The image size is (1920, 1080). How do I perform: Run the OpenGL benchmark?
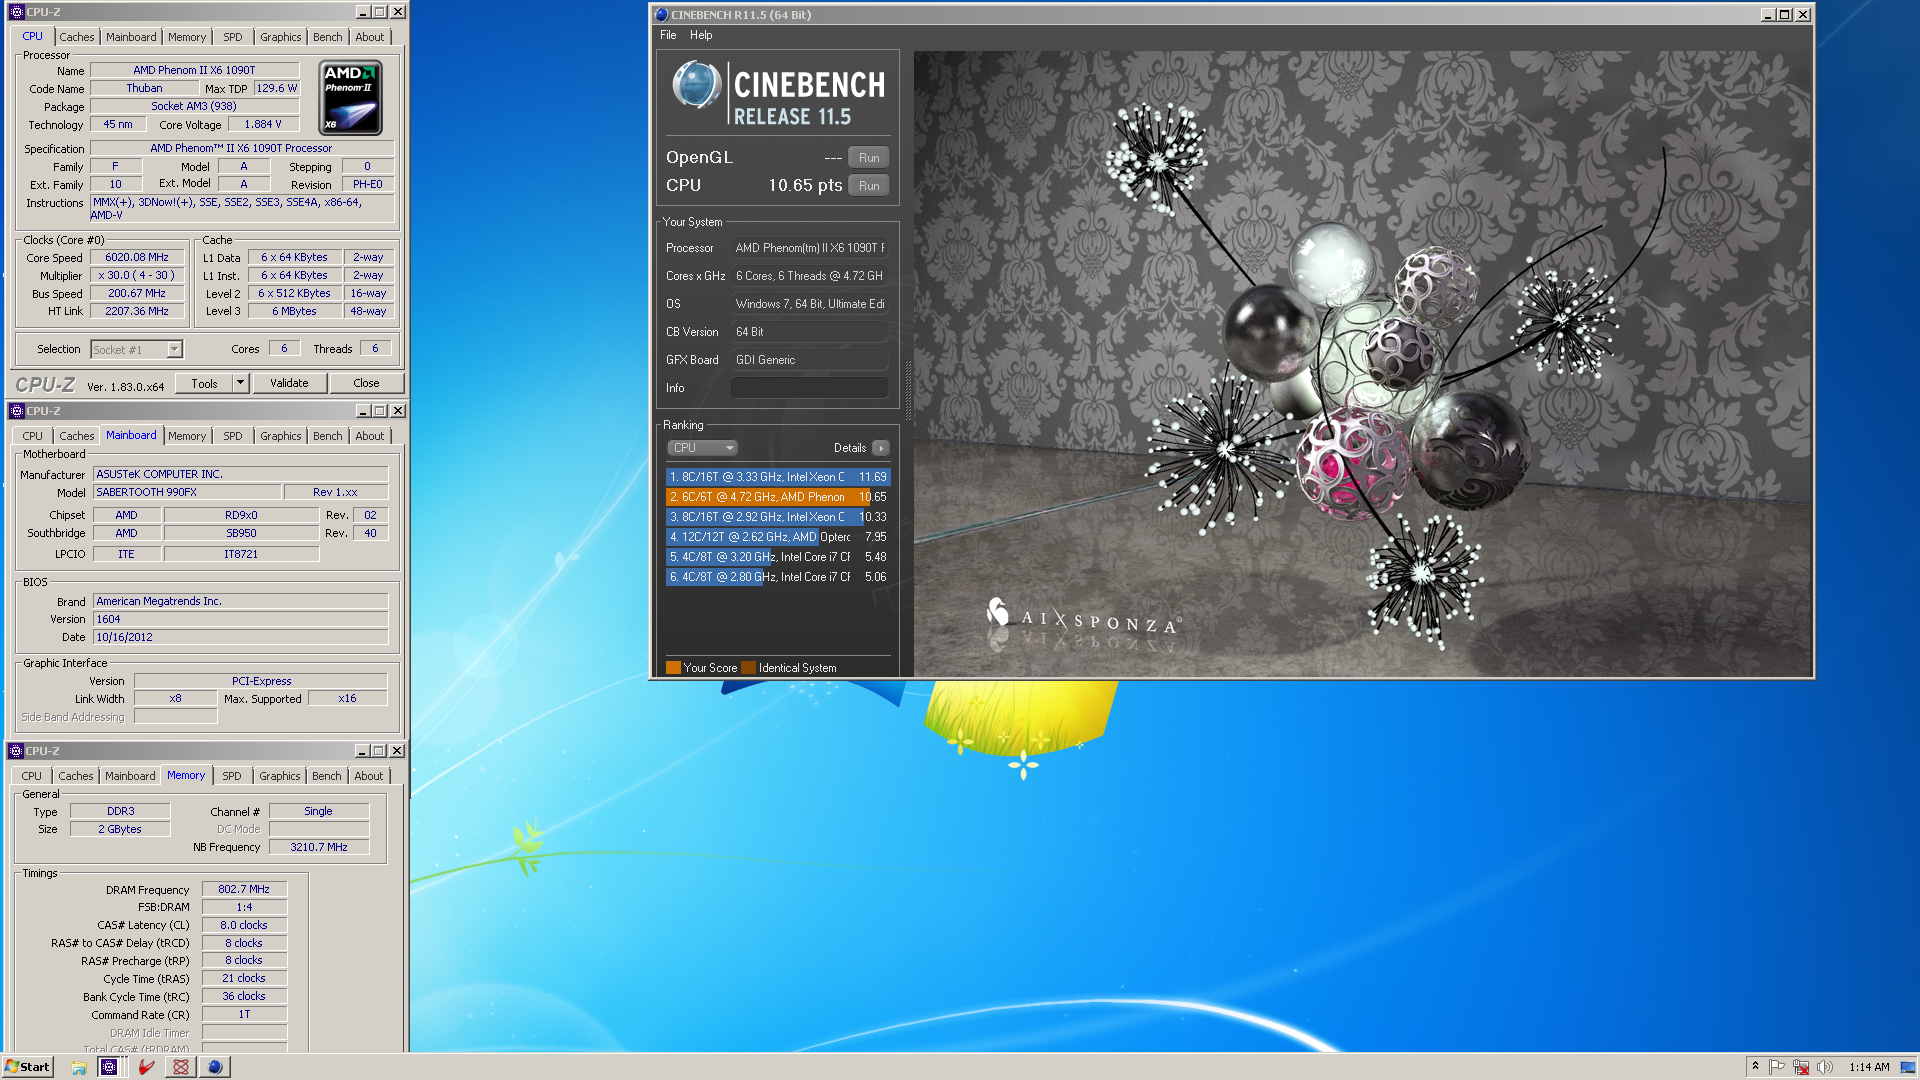tap(869, 158)
